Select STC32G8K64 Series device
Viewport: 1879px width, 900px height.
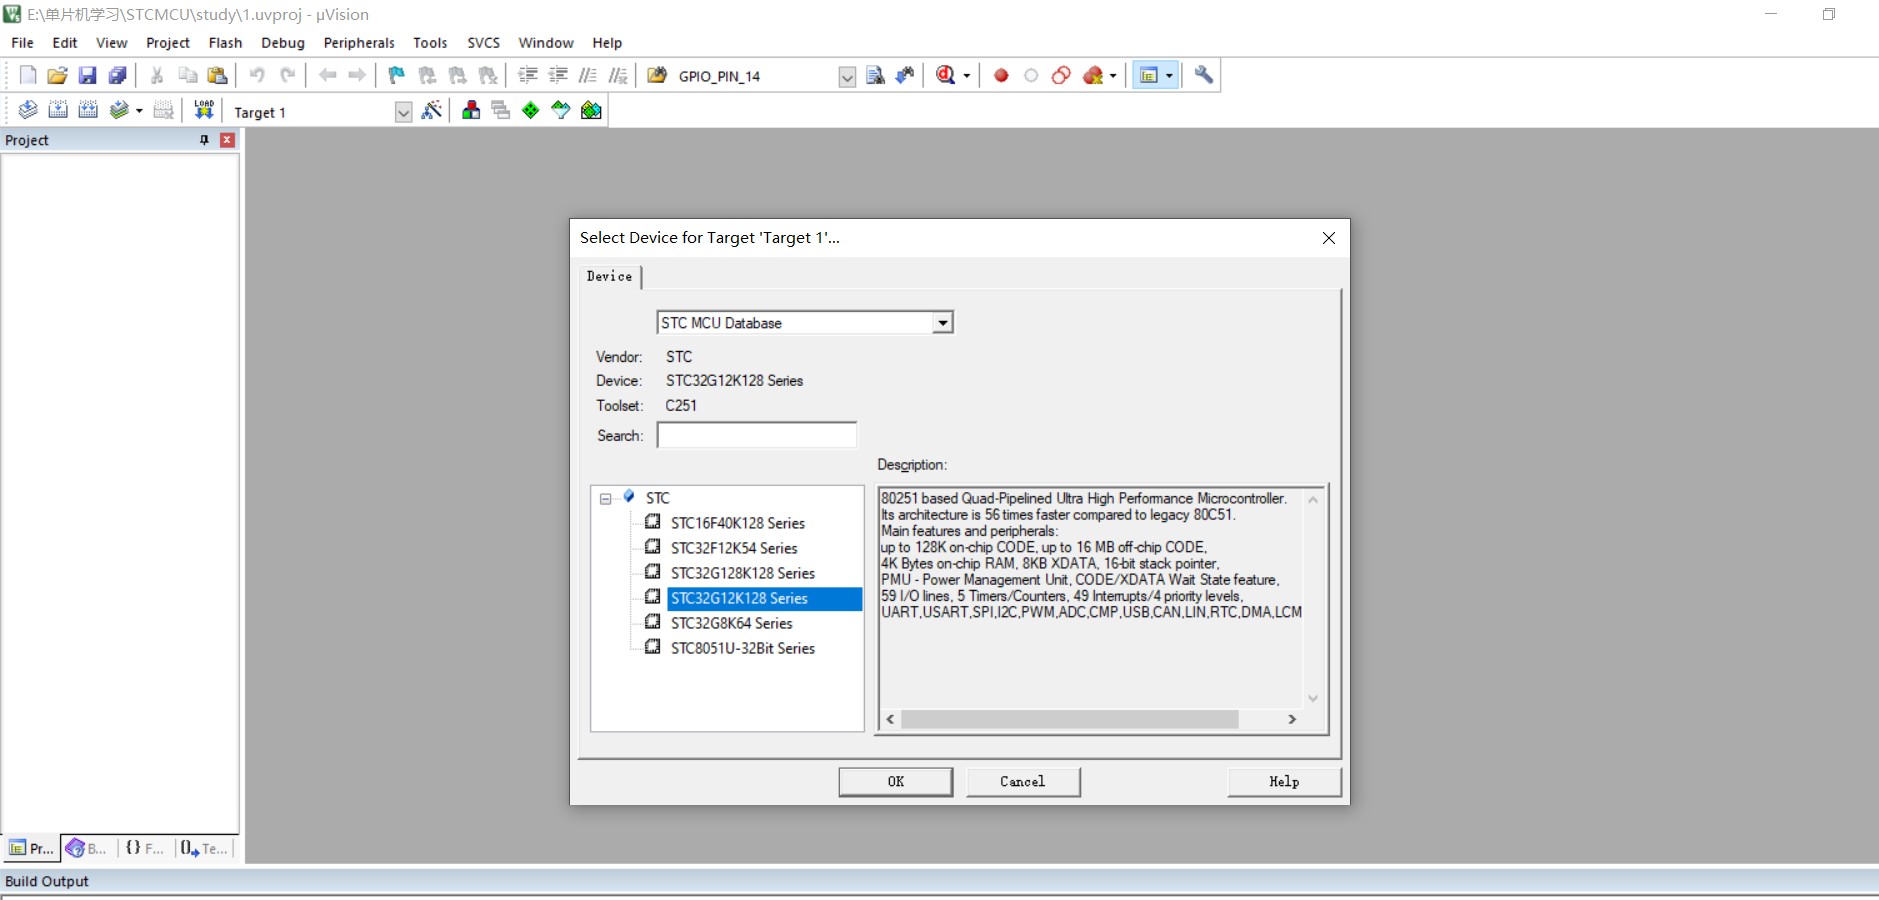(x=731, y=623)
